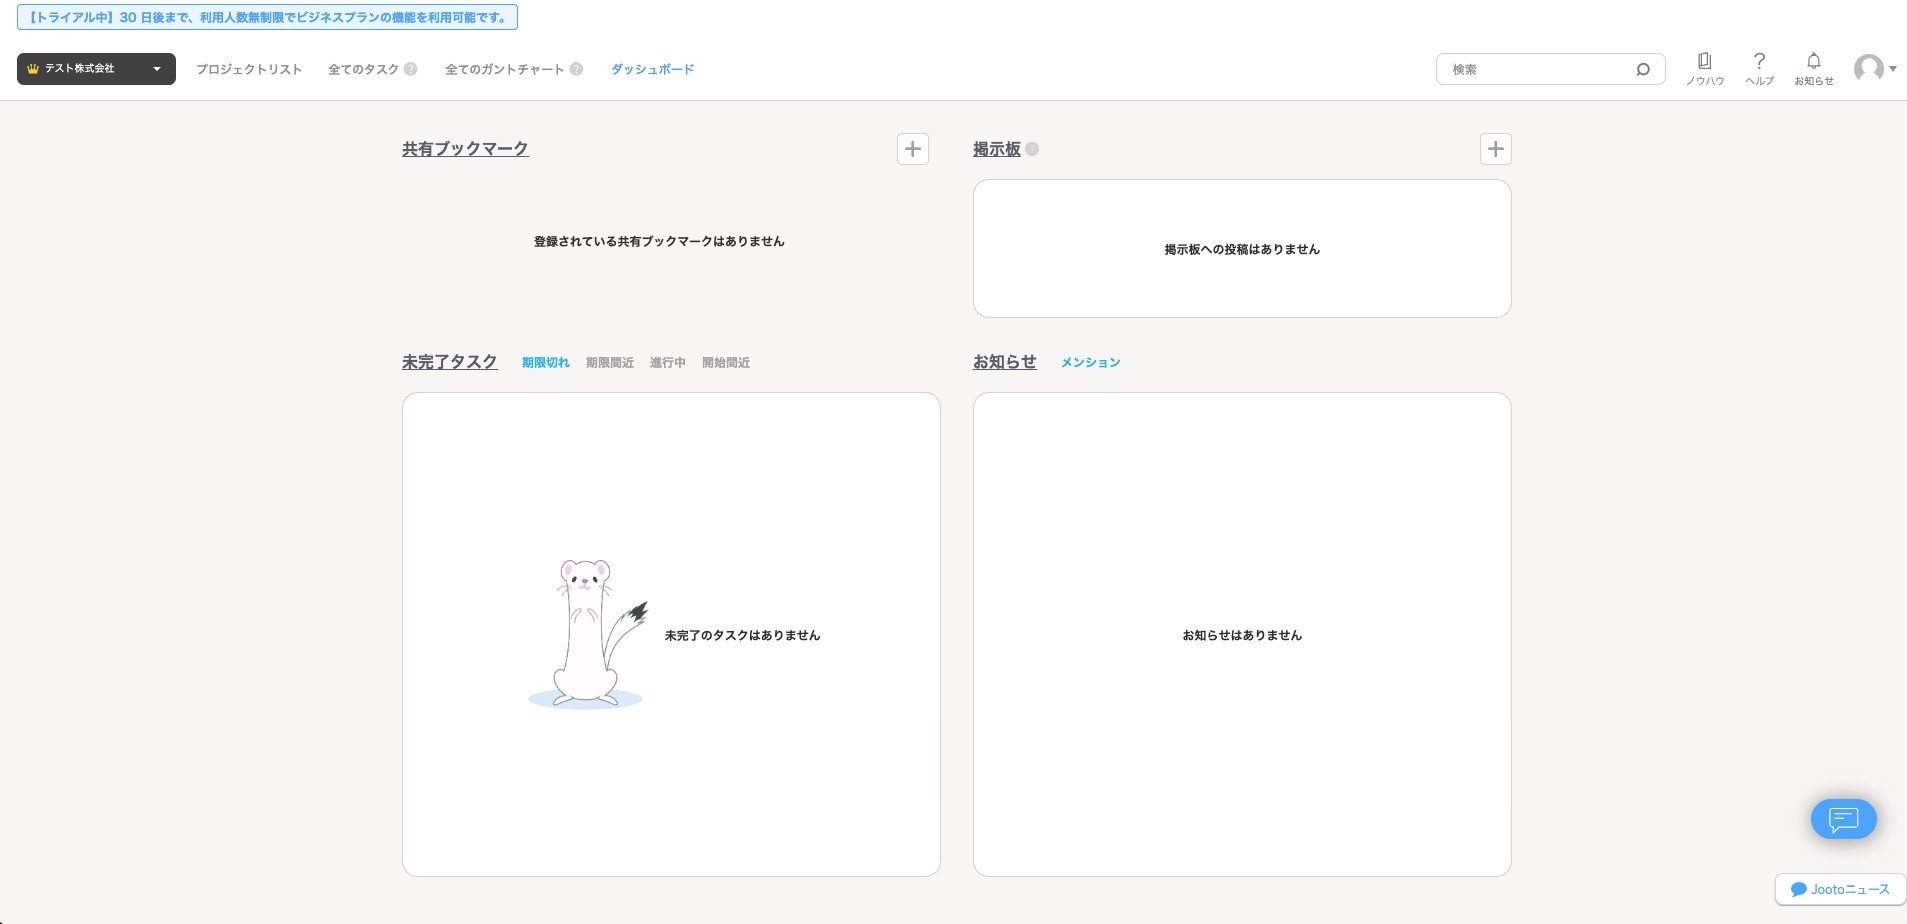Image resolution: width=1907 pixels, height=924 pixels.
Task: Click help icon next to 全てのタスク
Action: point(410,69)
